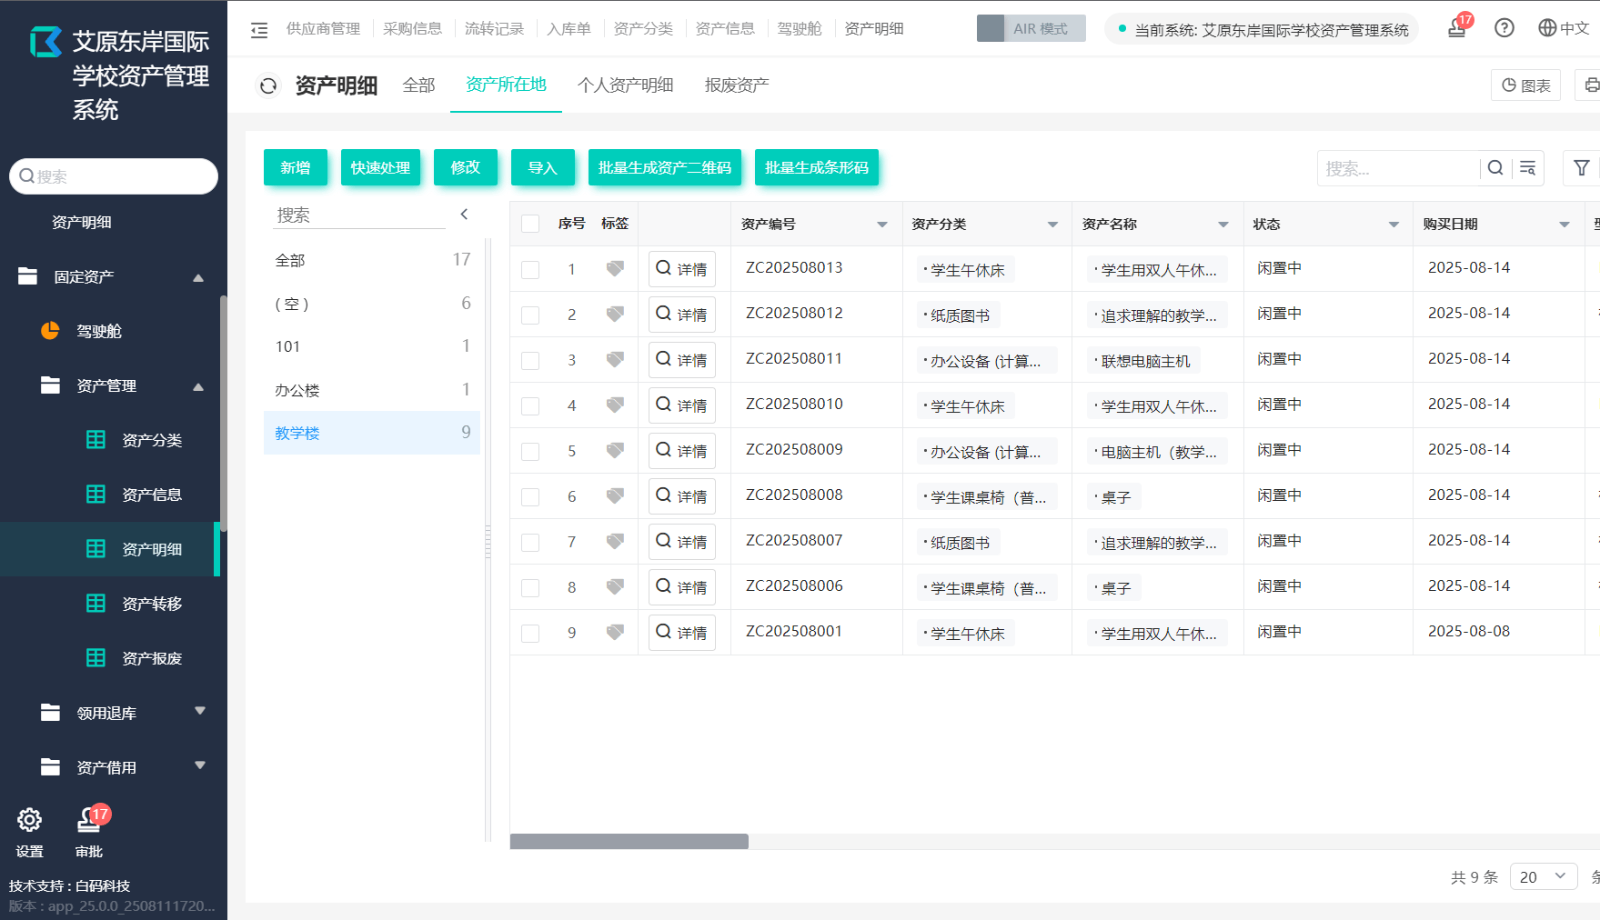Toggle AIR 模式 switch

click(x=1031, y=29)
